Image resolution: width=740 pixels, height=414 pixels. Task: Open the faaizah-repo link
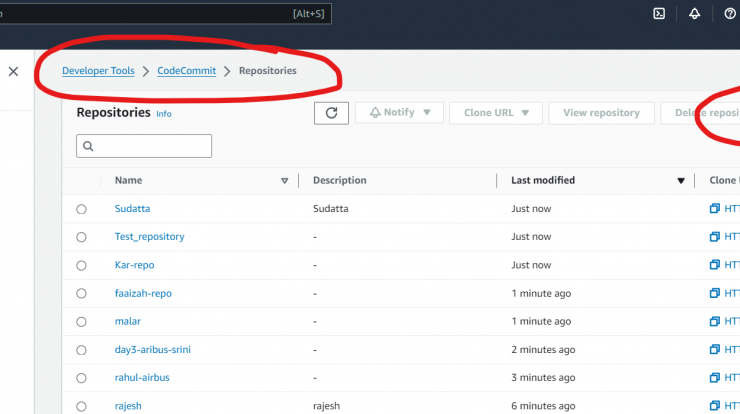pyautogui.click(x=143, y=293)
